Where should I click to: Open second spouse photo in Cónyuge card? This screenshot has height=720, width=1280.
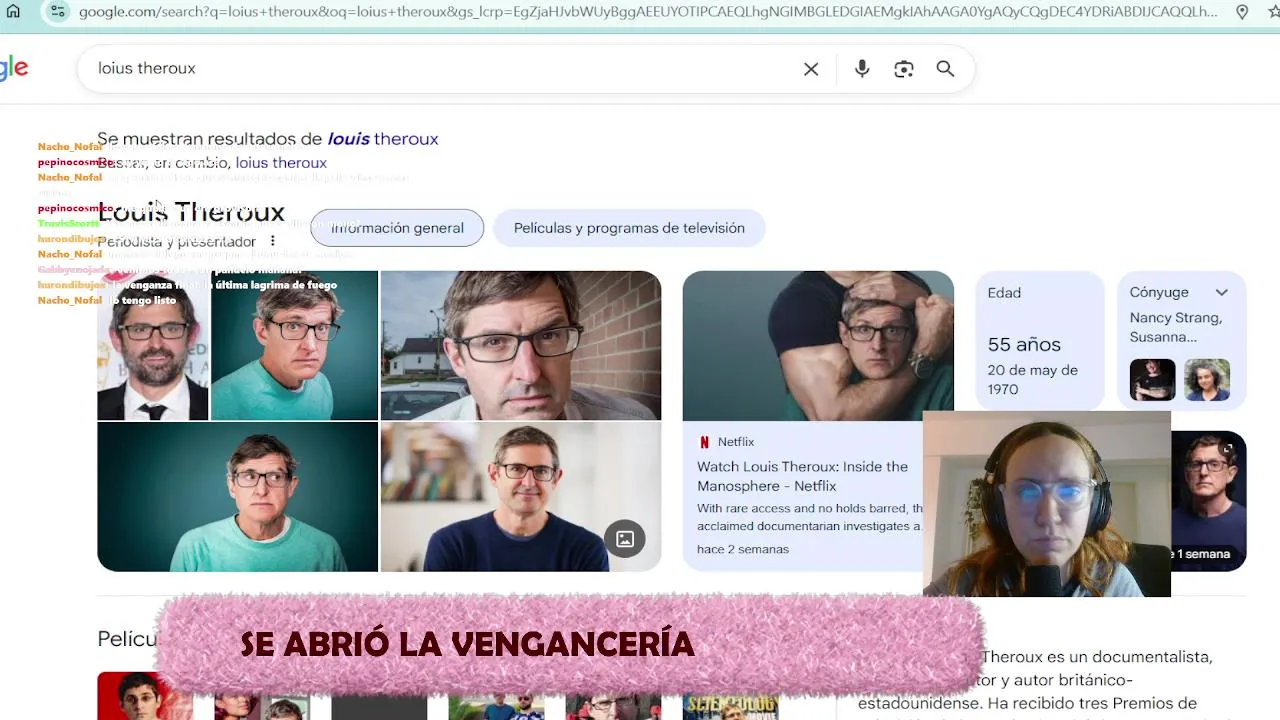[x=1207, y=380]
